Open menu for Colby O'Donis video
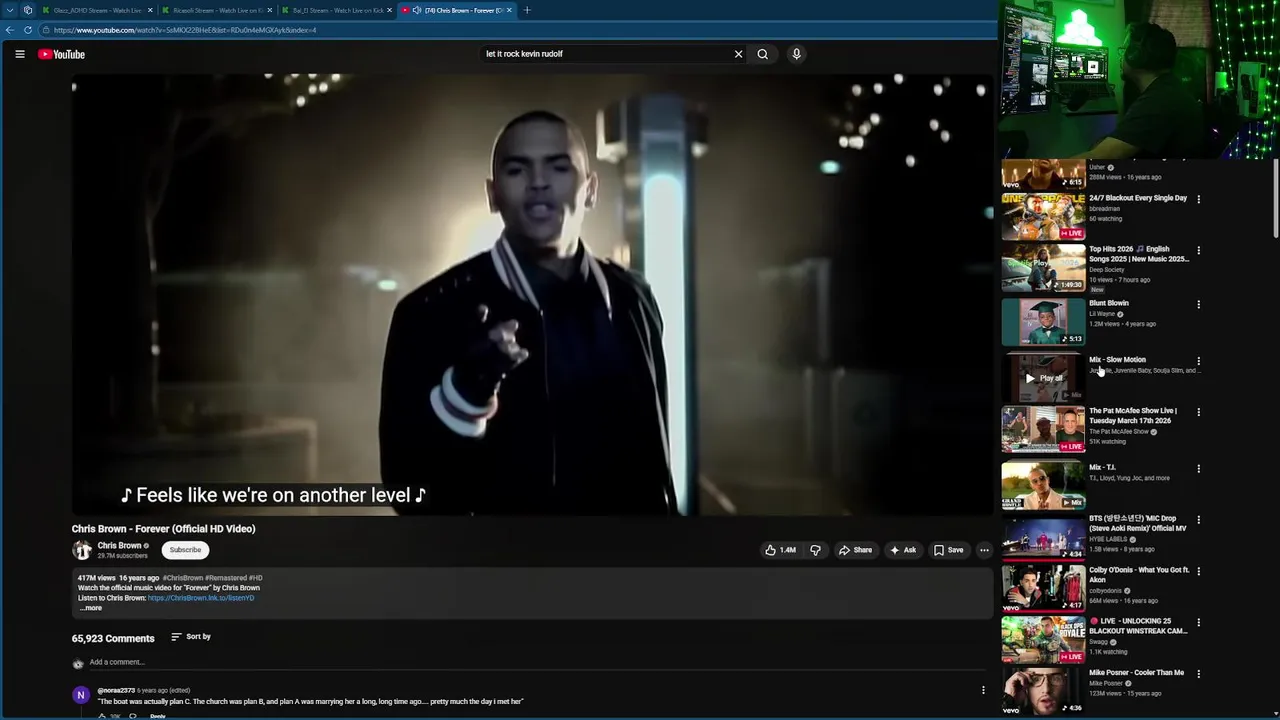 coord(1198,571)
